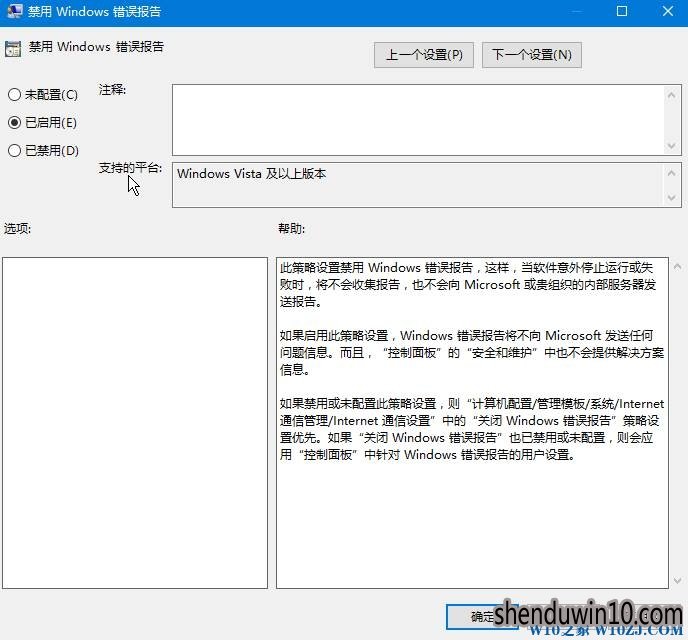Click the 选项 options list pane
The height and width of the screenshot is (640, 688).
[x=135, y=423]
